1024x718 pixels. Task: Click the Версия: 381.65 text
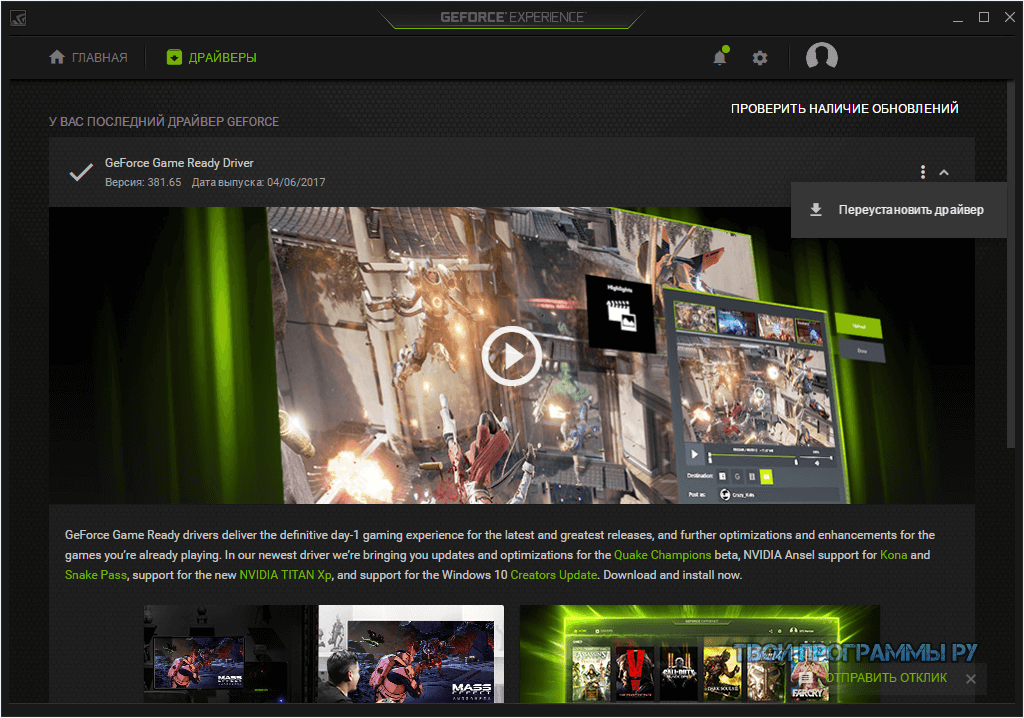143,182
